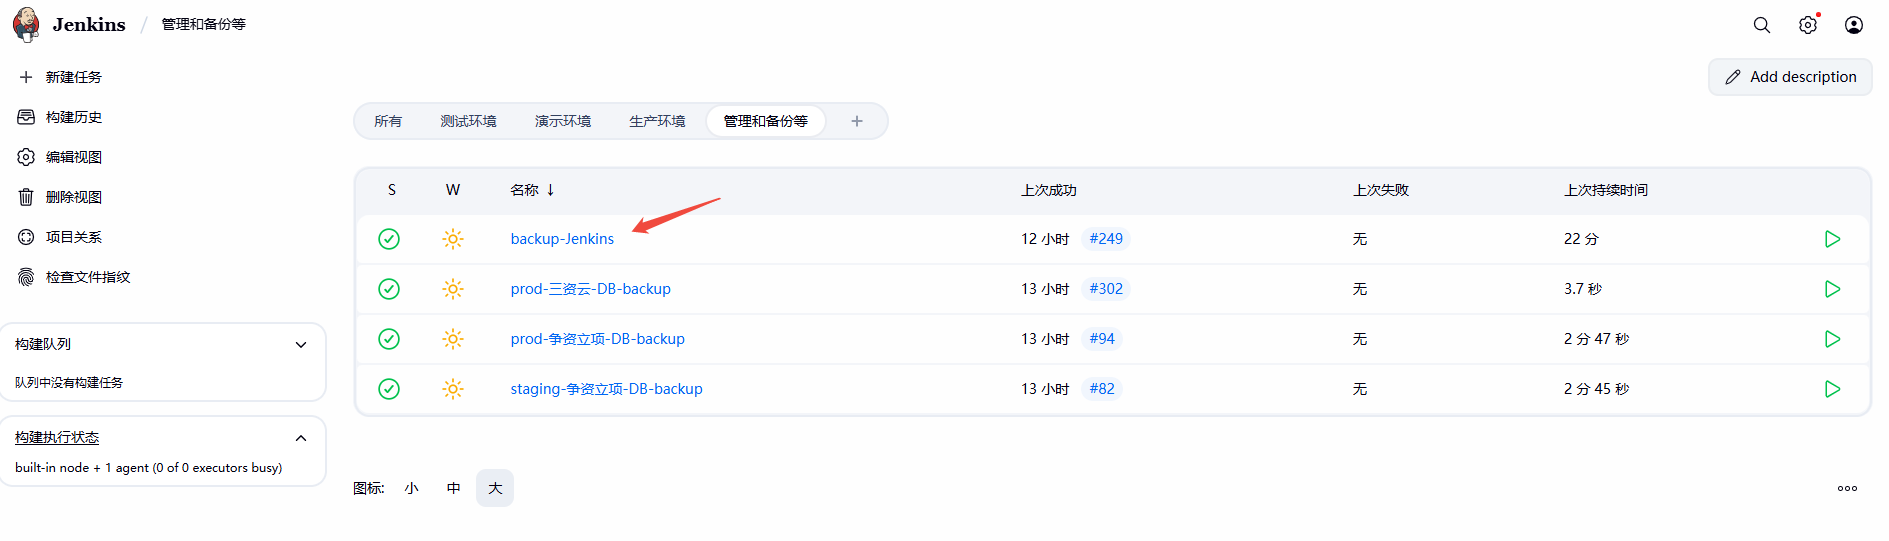Select the 管理和备份等 tab

pos(765,121)
